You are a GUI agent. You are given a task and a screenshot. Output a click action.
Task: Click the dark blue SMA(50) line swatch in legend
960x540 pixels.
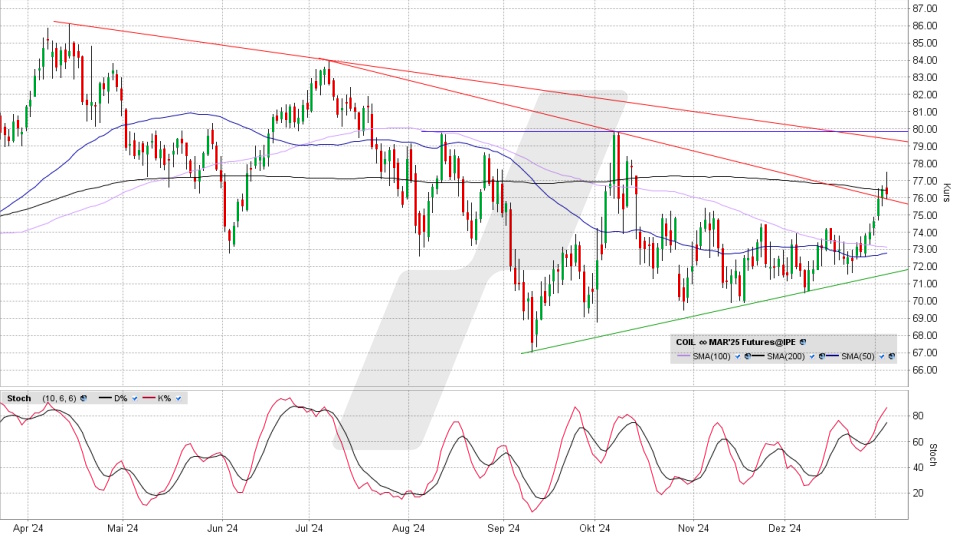[x=833, y=356]
